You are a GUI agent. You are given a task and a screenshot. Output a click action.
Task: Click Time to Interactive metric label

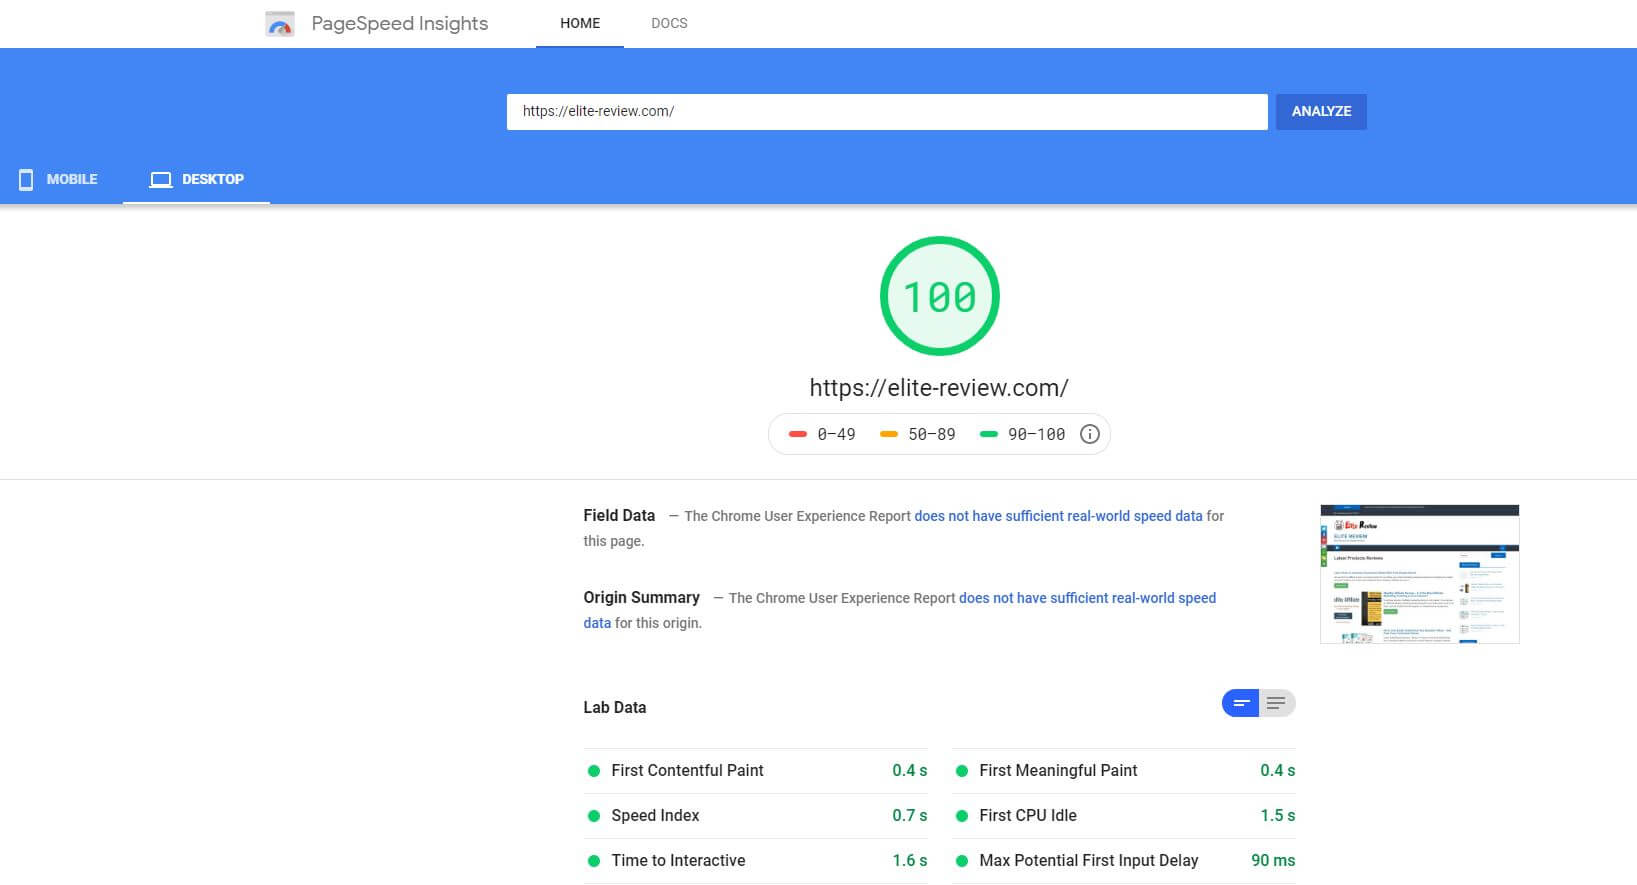click(x=678, y=861)
